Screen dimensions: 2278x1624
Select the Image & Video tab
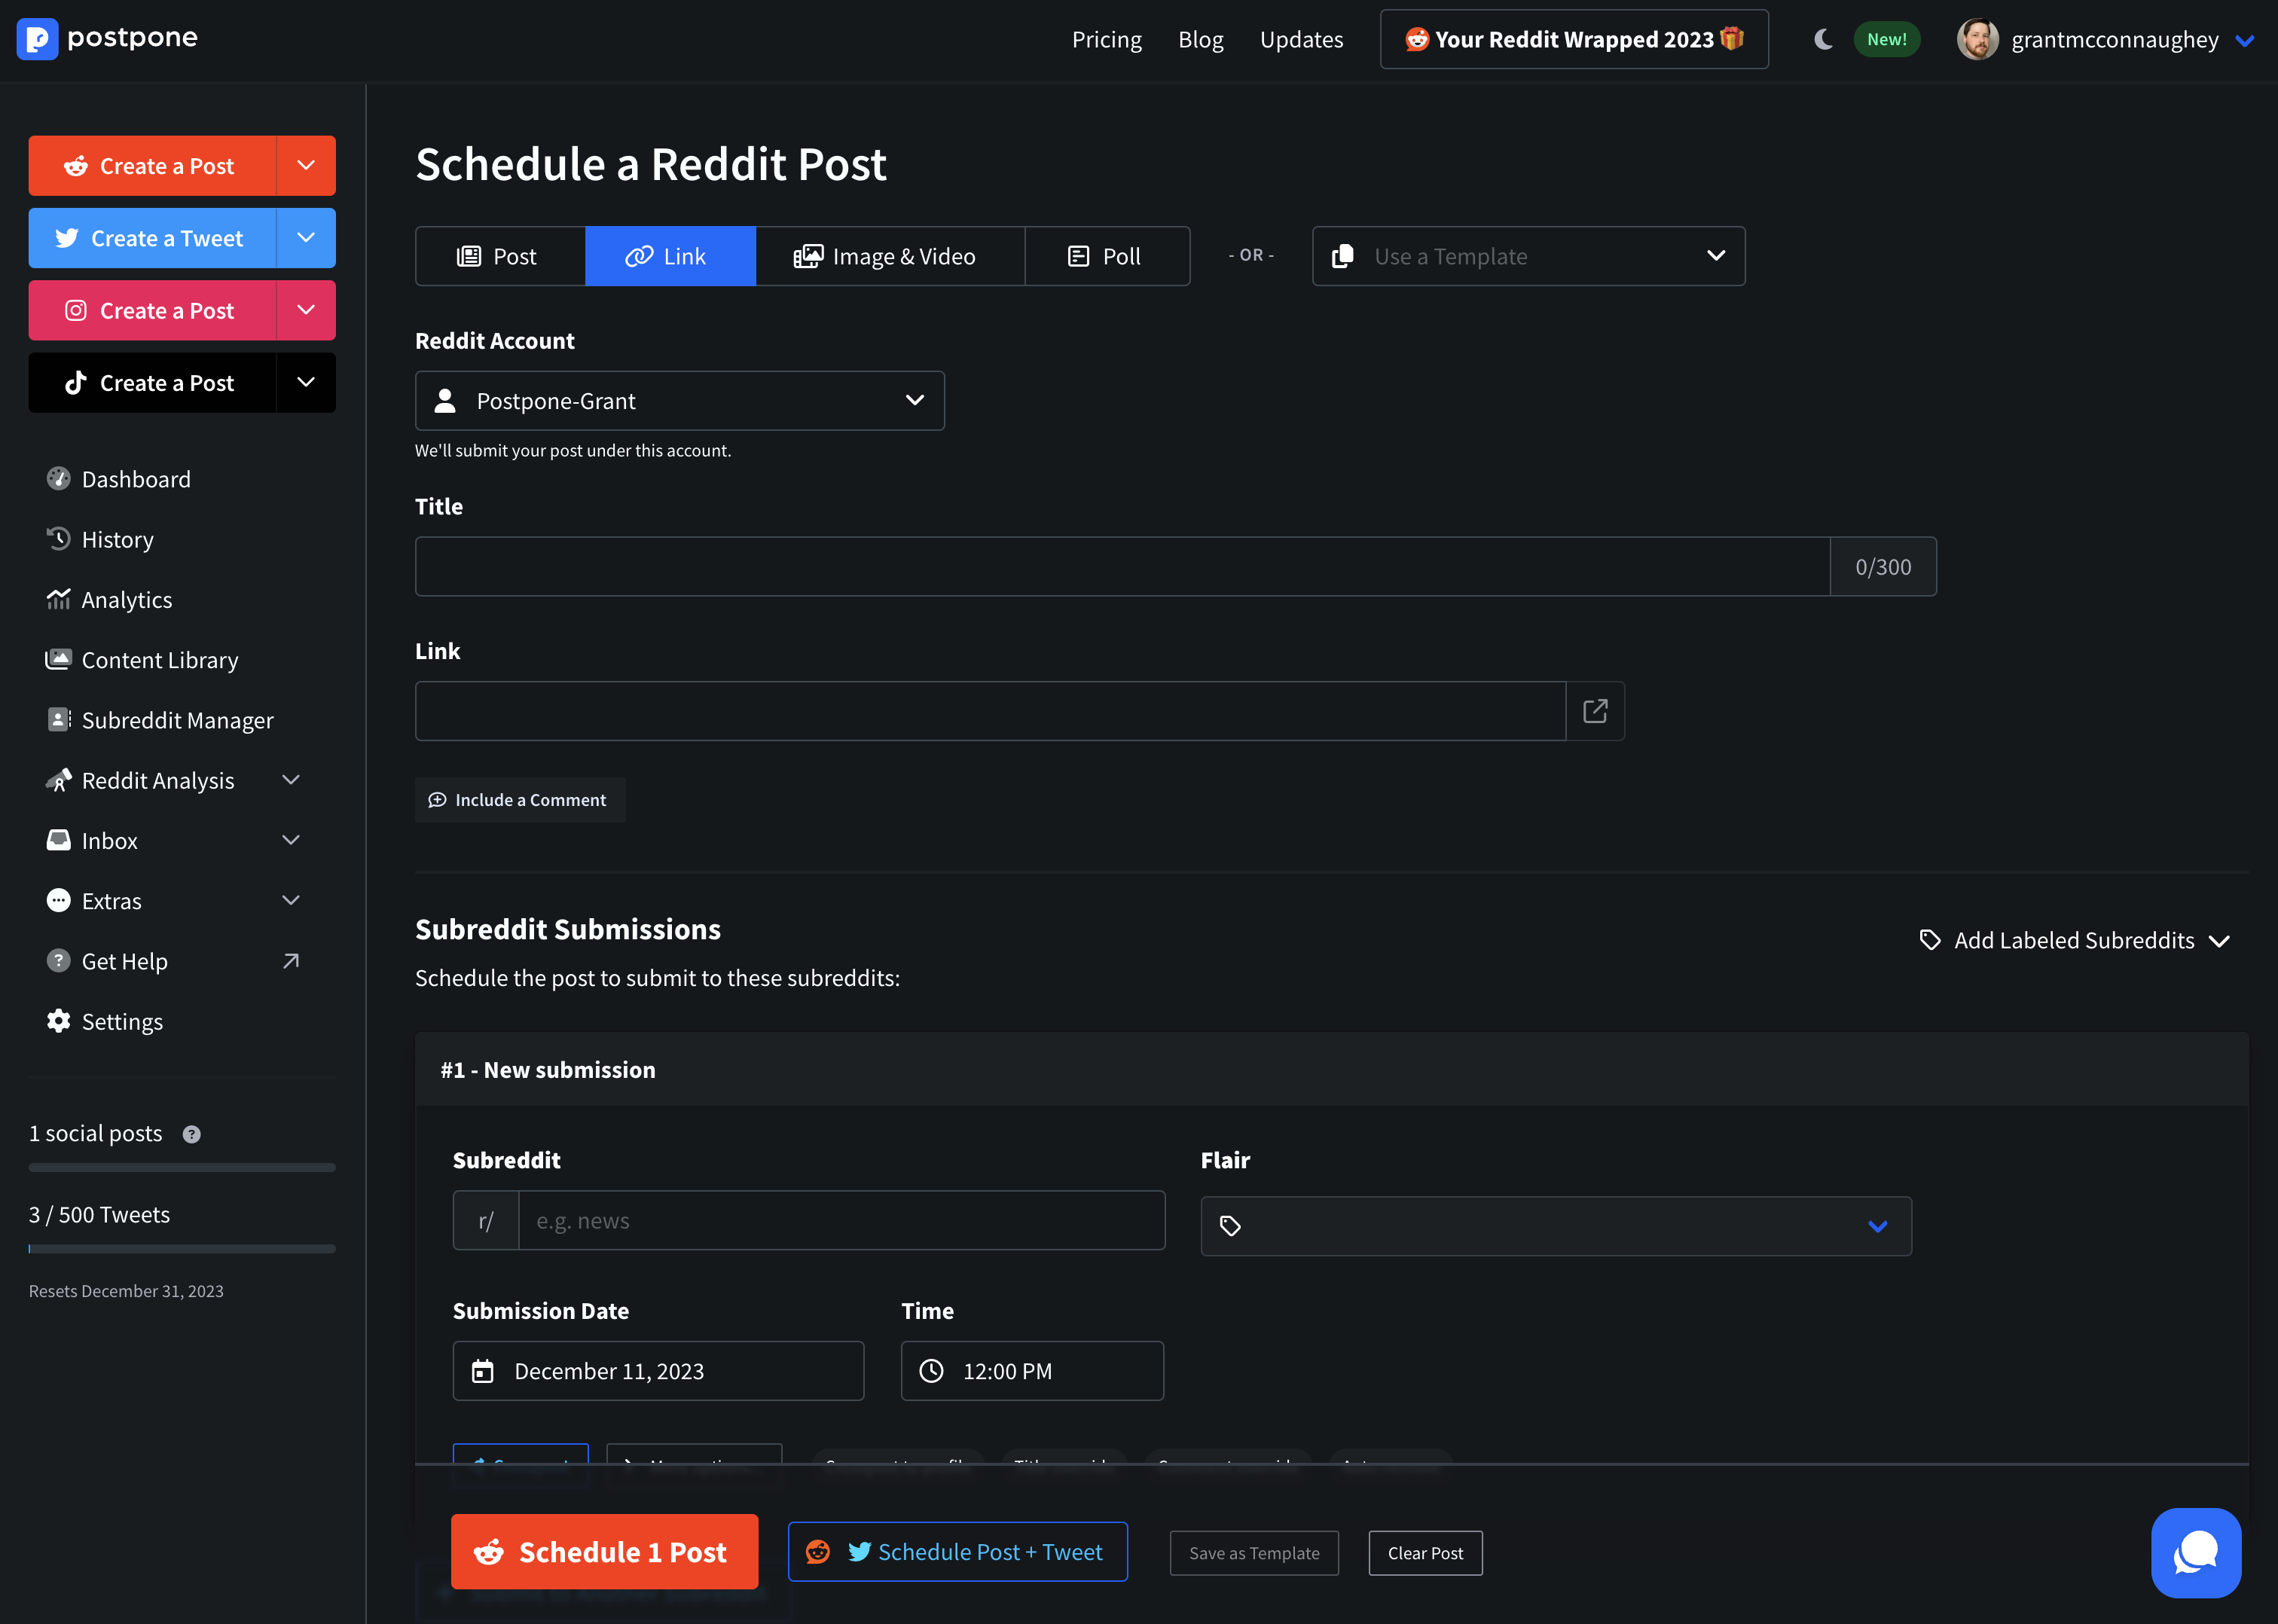[x=890, y=256]
